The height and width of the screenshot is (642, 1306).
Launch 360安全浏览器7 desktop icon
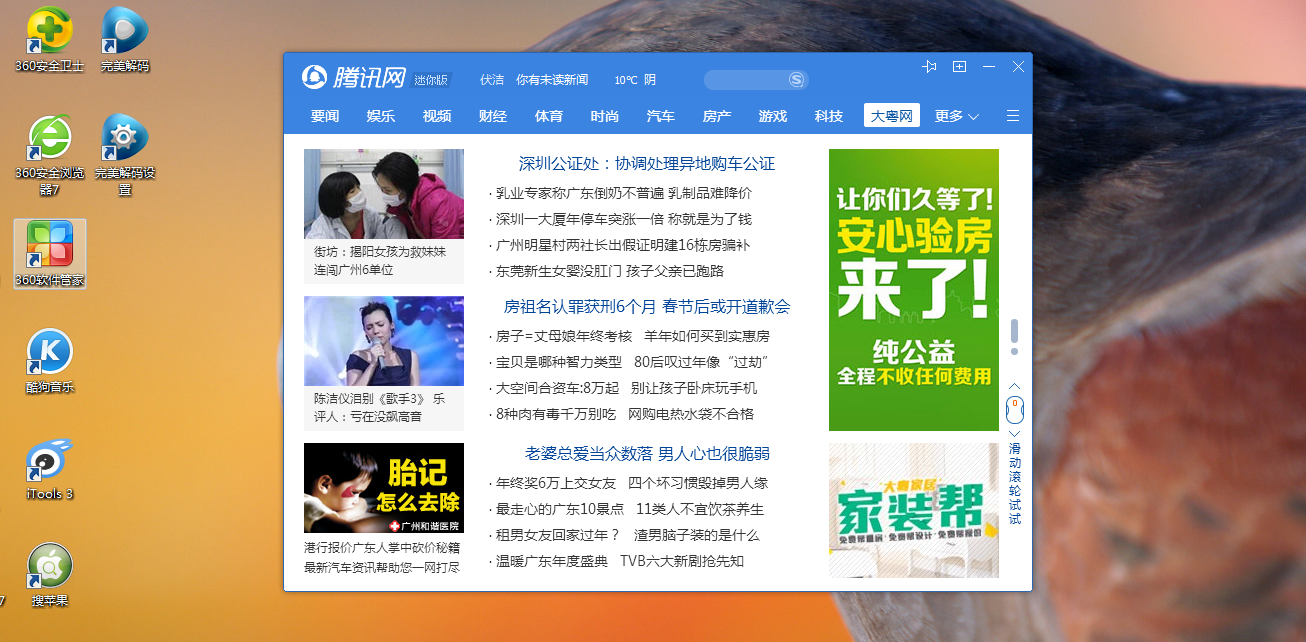point(50,155)
